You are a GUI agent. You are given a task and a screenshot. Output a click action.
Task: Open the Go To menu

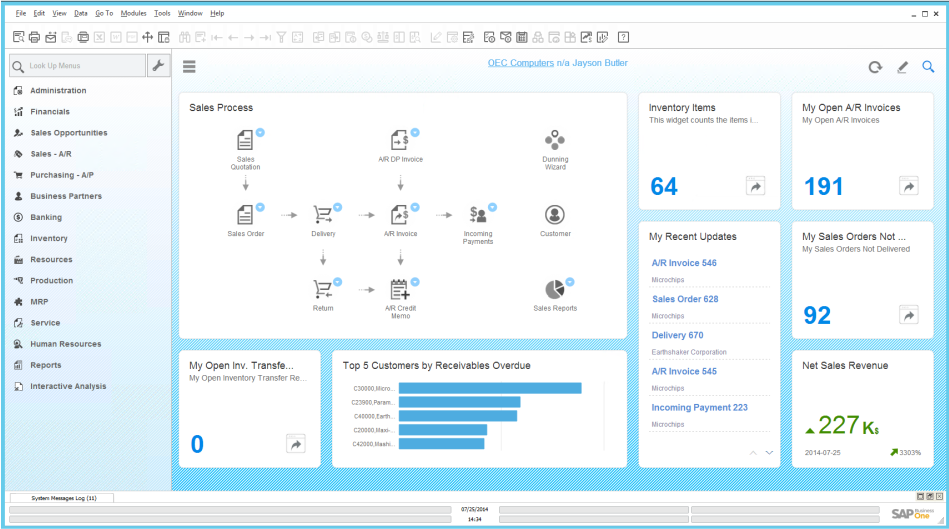pos(103,13)
